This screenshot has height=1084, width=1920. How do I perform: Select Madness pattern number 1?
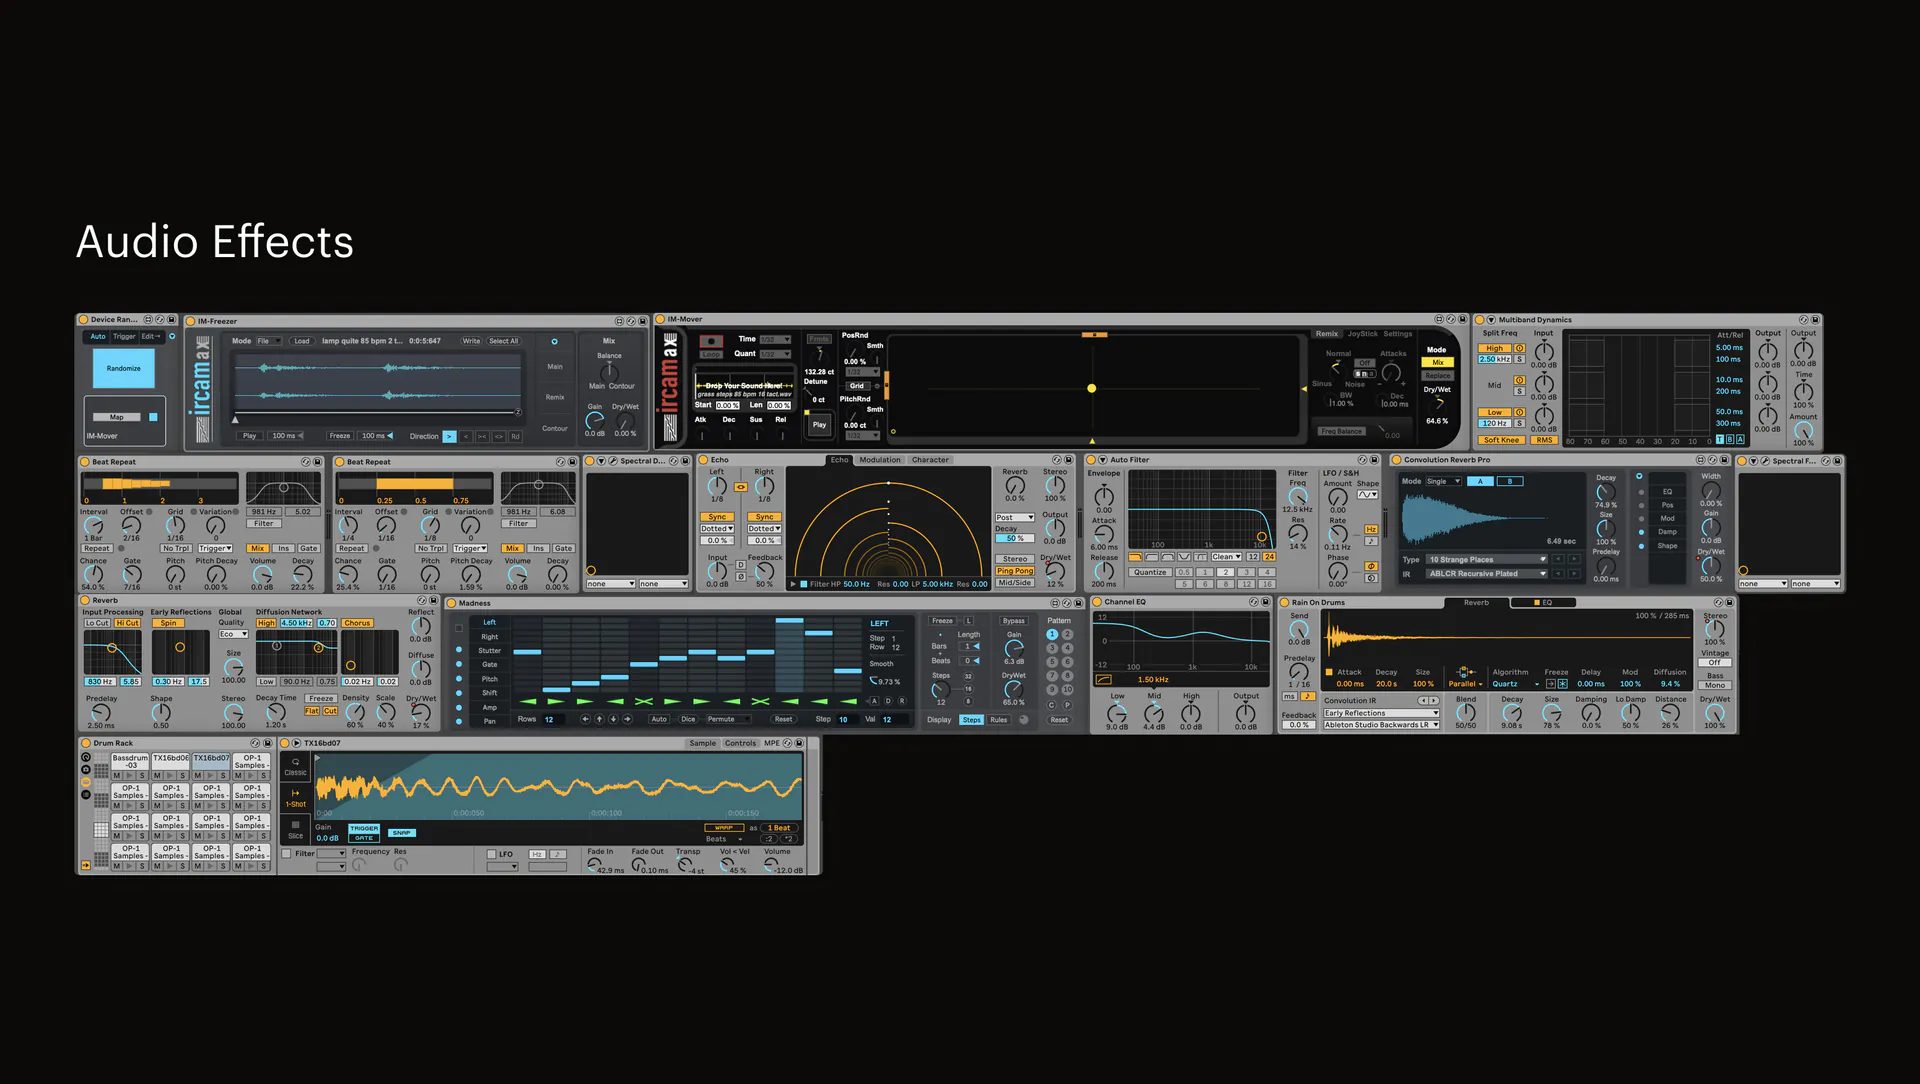(x=1052, y=634)
